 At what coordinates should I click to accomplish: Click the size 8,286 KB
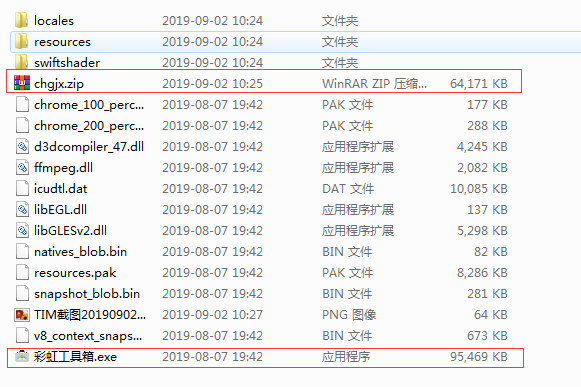482,273
